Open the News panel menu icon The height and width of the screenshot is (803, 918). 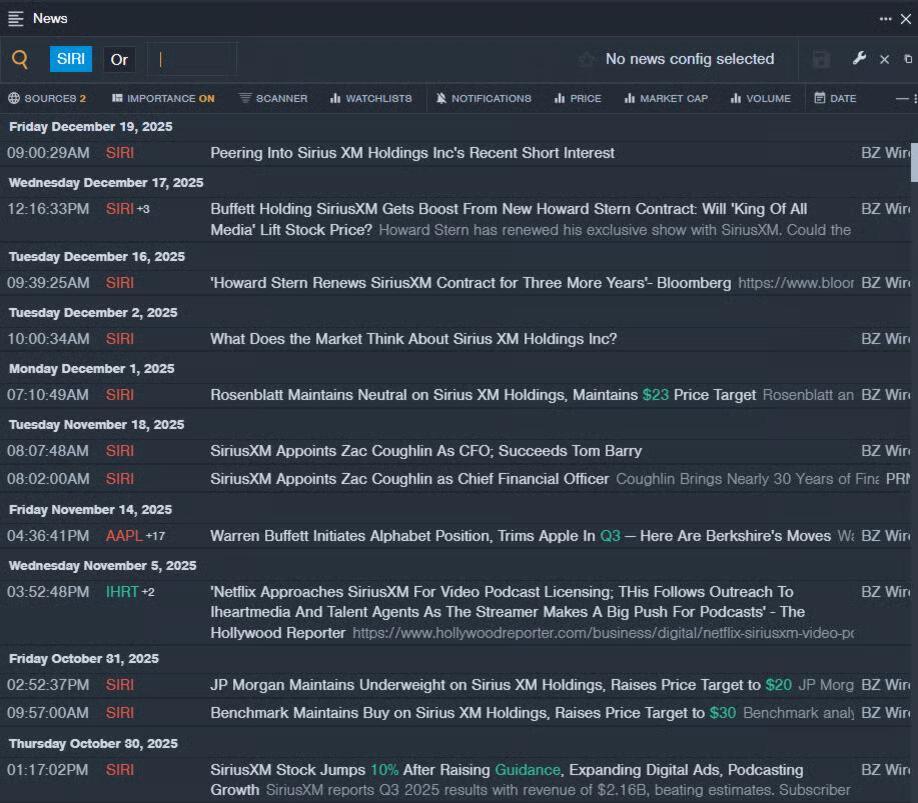point(16,18)
